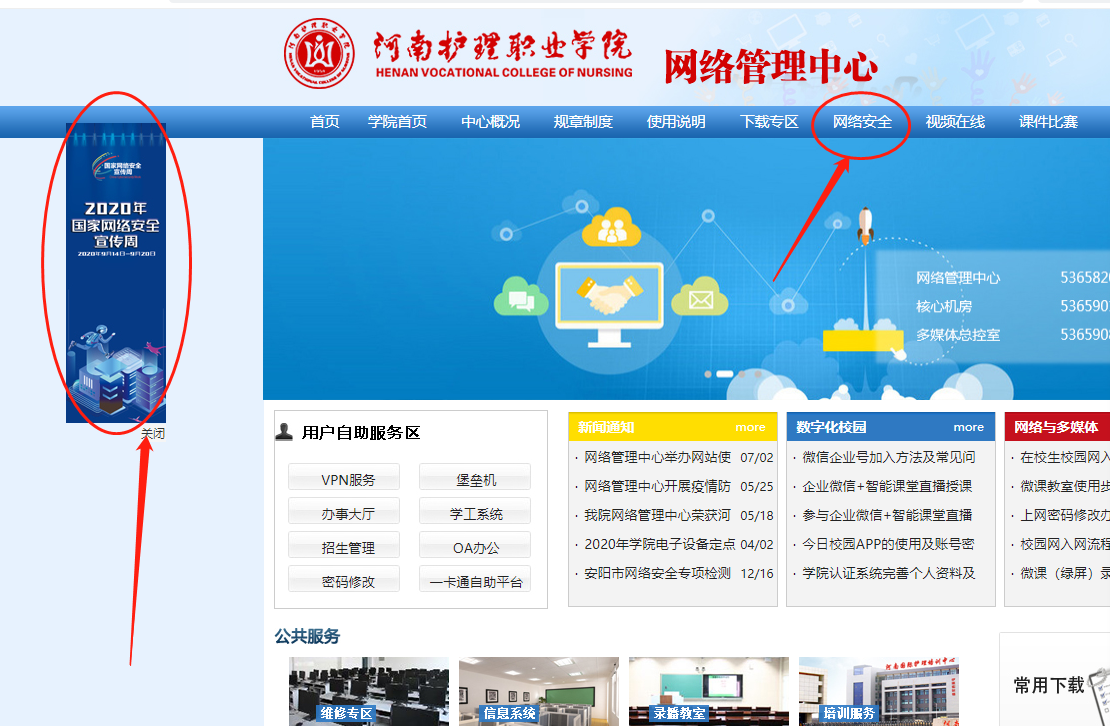Open the 一卡通自助平台 button

pyautogui.click(x=475, y=581)
